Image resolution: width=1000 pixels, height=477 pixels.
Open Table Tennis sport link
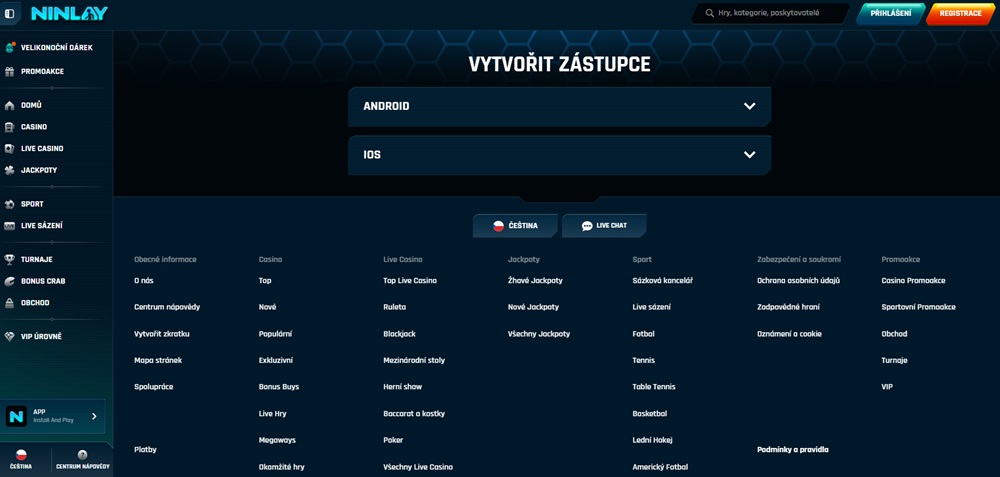pos(654,387)
